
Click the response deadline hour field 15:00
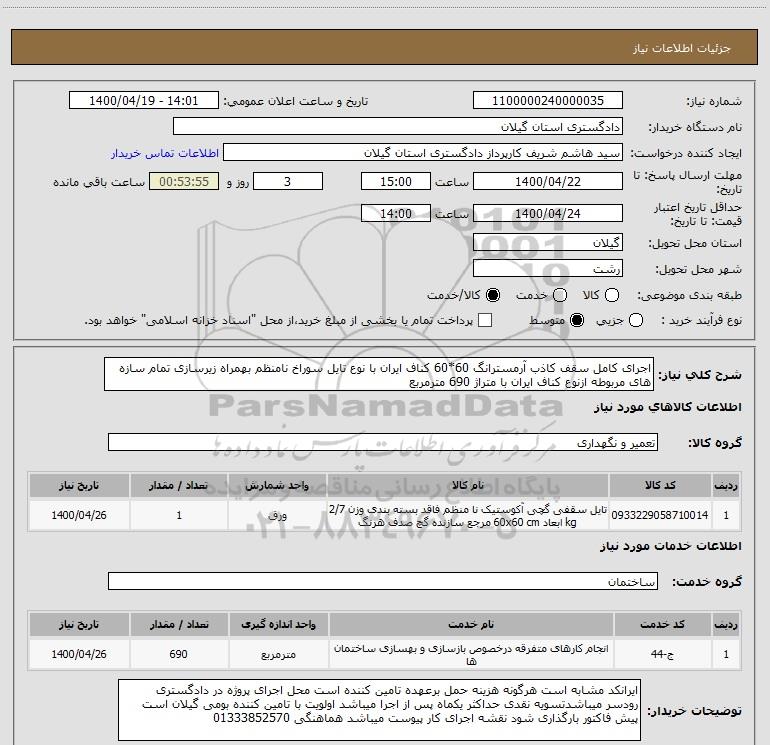tap(396, 181)
